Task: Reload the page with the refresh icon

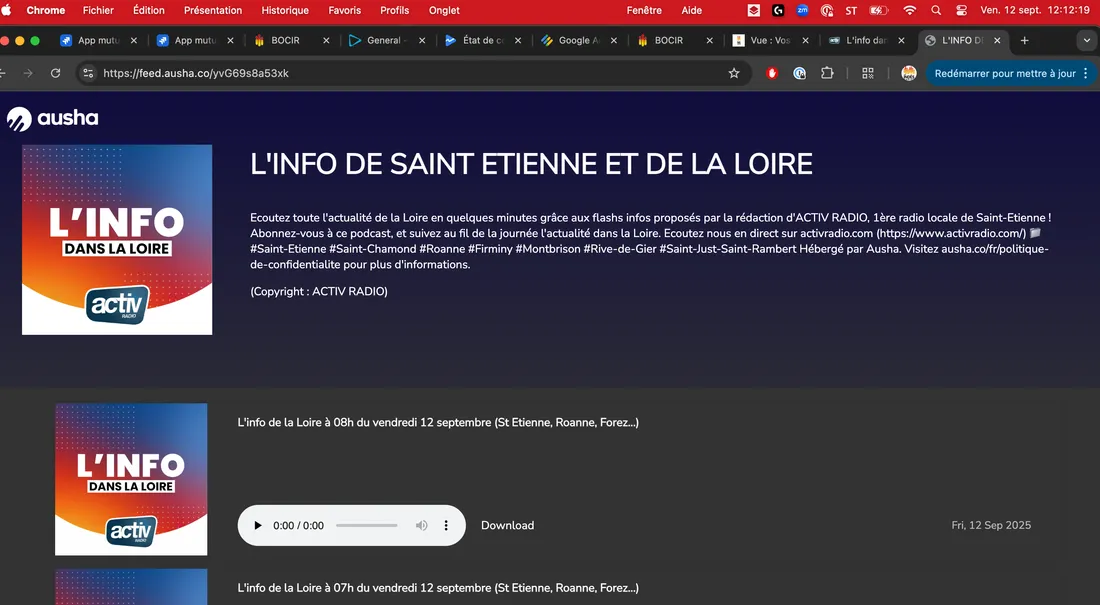Action: pos(55,72)
